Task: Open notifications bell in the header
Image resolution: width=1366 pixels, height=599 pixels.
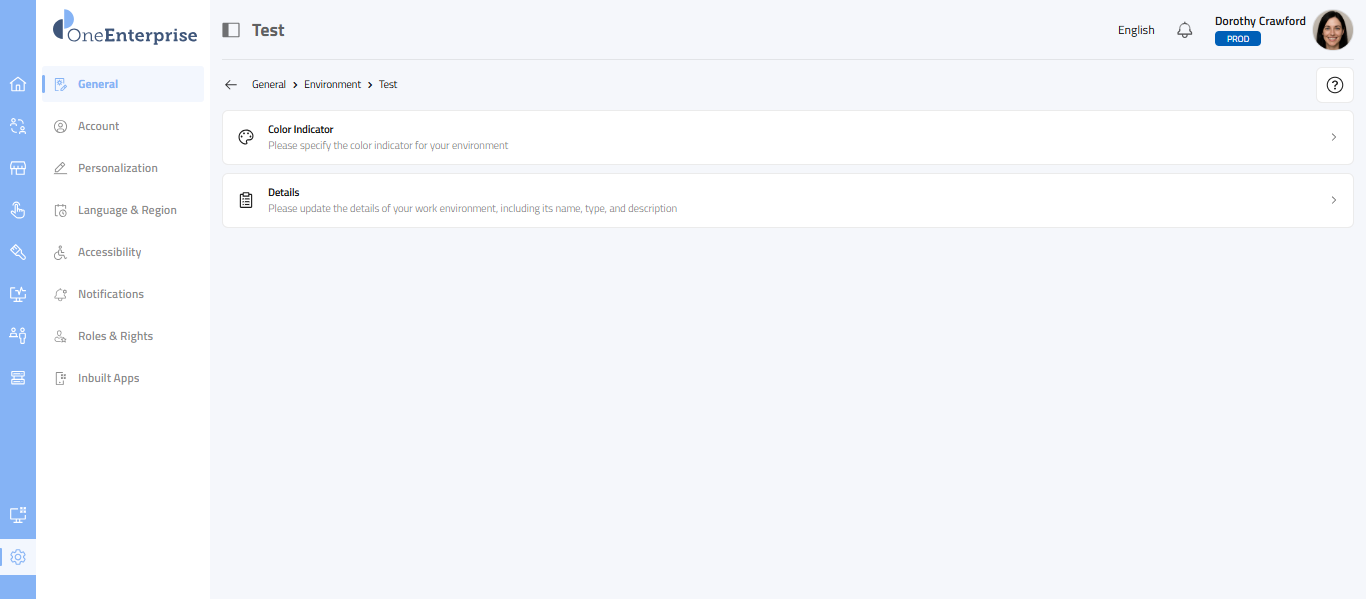Action: pyautogui.click(x=1184, y=30)
